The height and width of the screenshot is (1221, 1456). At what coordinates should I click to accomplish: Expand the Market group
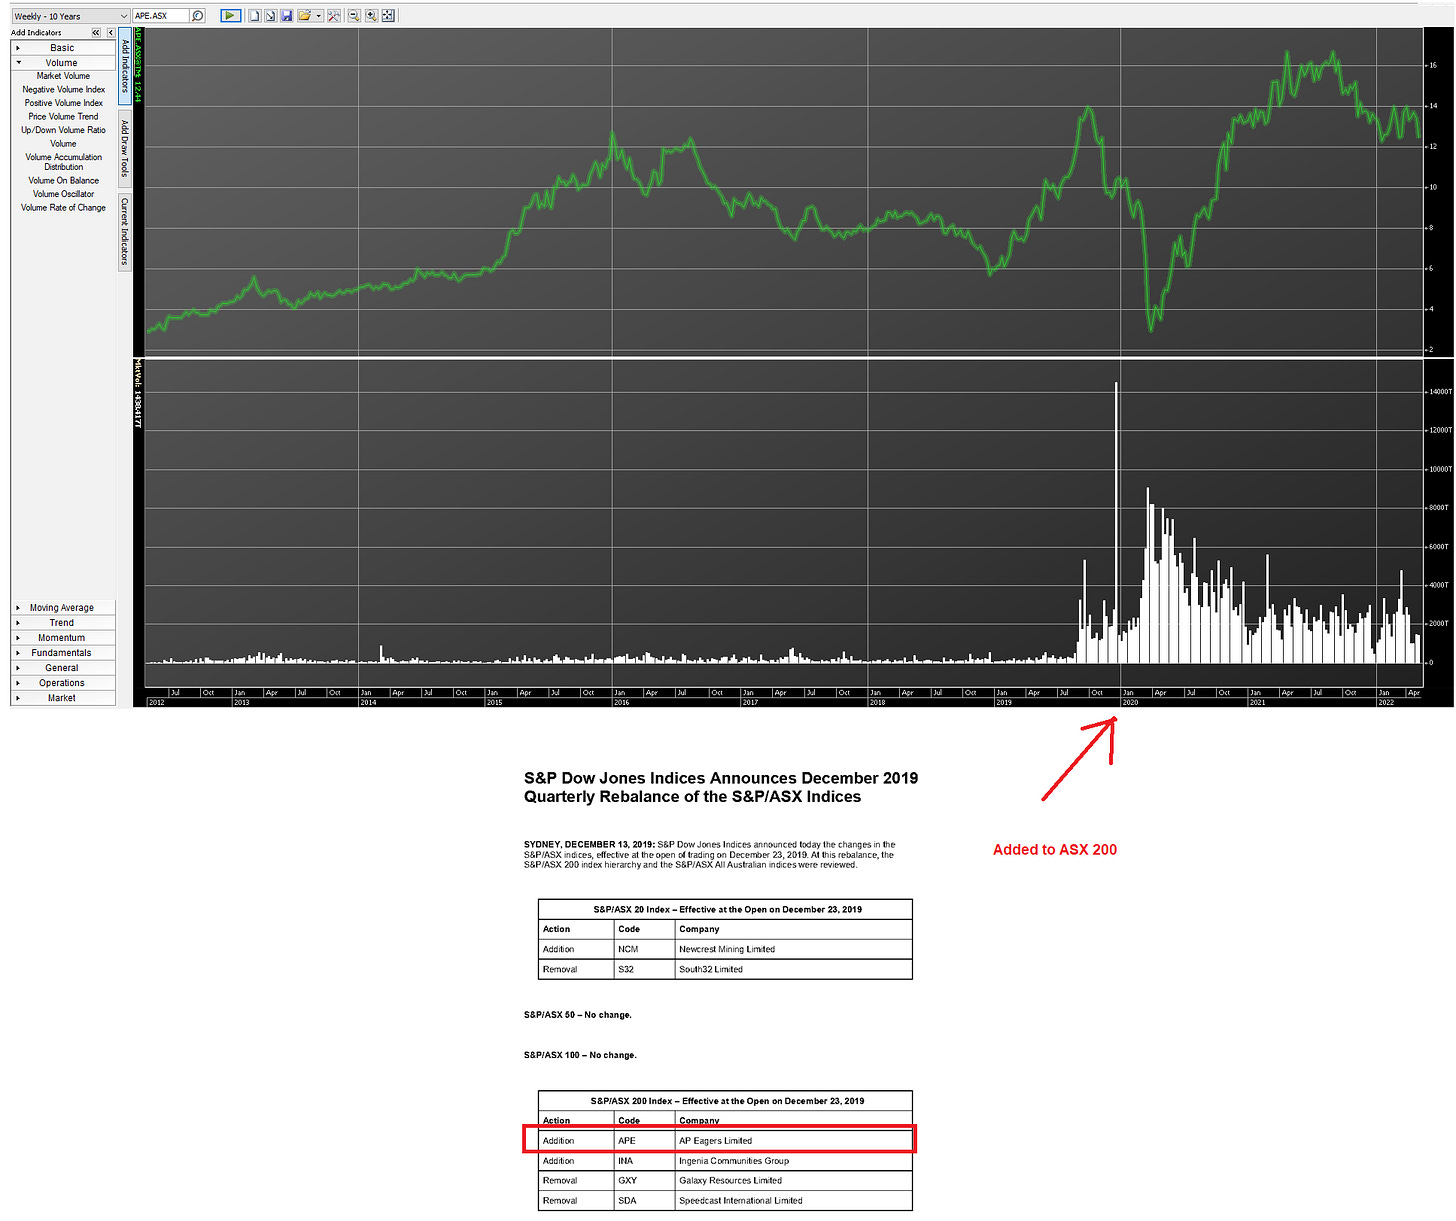tap(63, 698)
